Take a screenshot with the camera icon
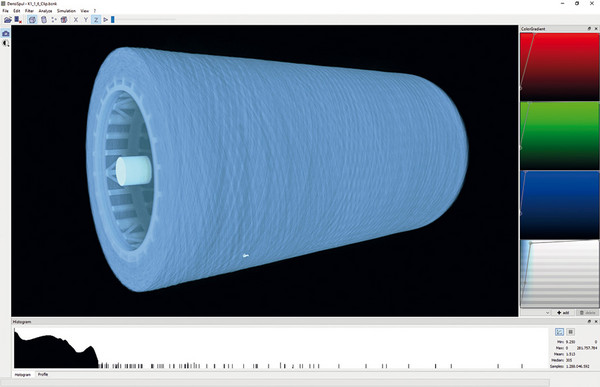Image resolution: width=600 pixels, height=387 pixels. 6,34
